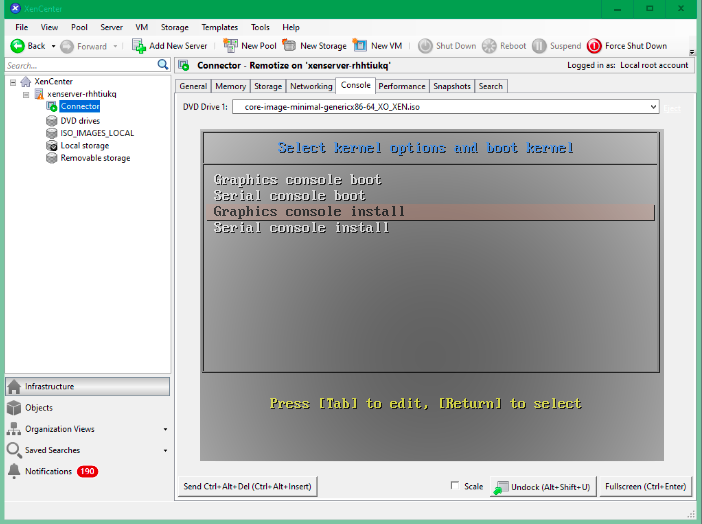Open the Templates menu
The height and width of the screenshot is (524, 702).
coord(219,27)
